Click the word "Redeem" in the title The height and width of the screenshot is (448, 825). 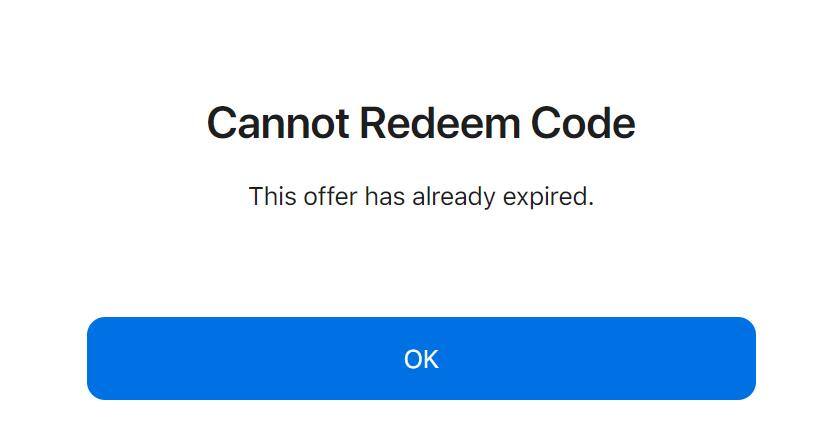tap(440, 123)
